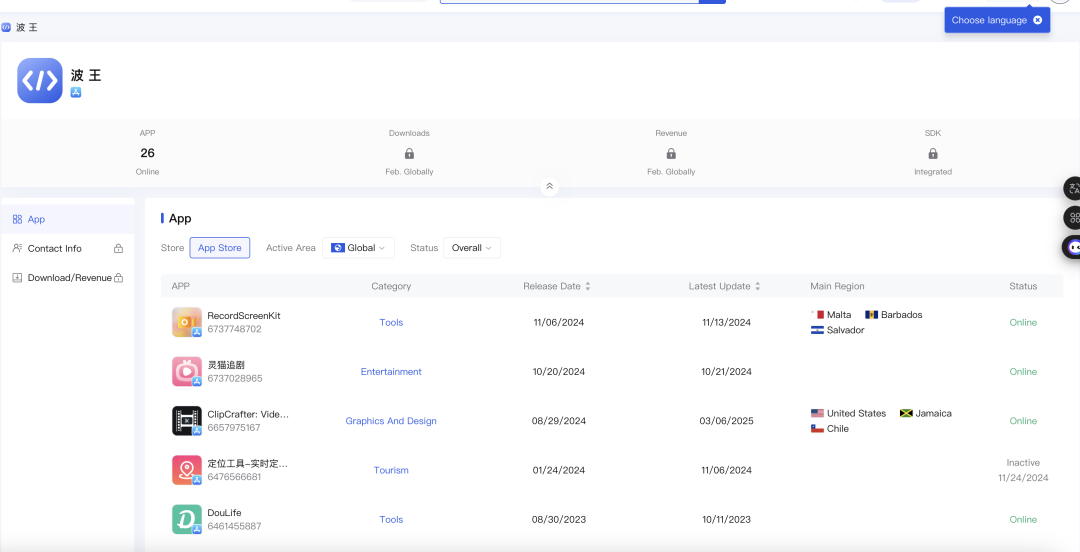Open the 灵猫追剧 app name
Screen dimensions: 1080x552
(226, 365)
